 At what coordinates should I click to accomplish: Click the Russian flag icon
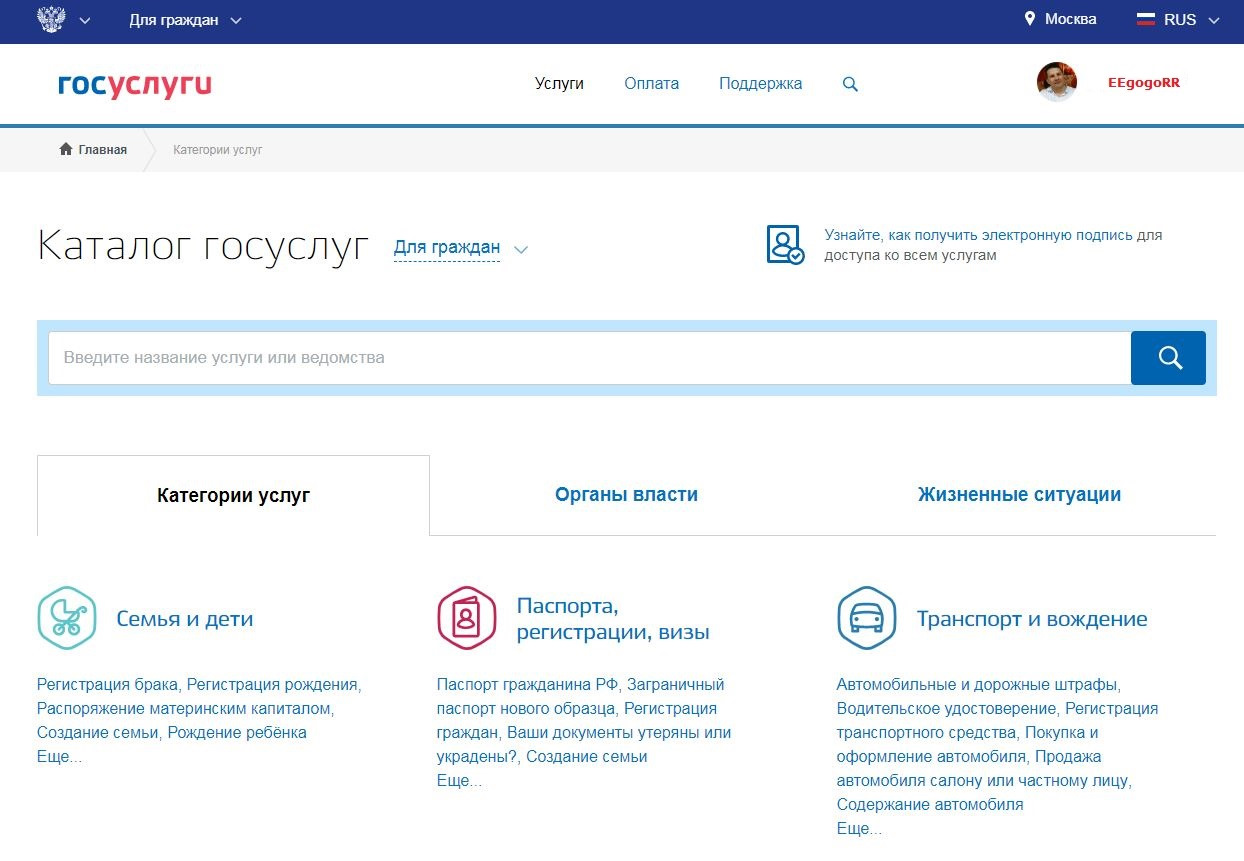click(x=1146, y=19)
